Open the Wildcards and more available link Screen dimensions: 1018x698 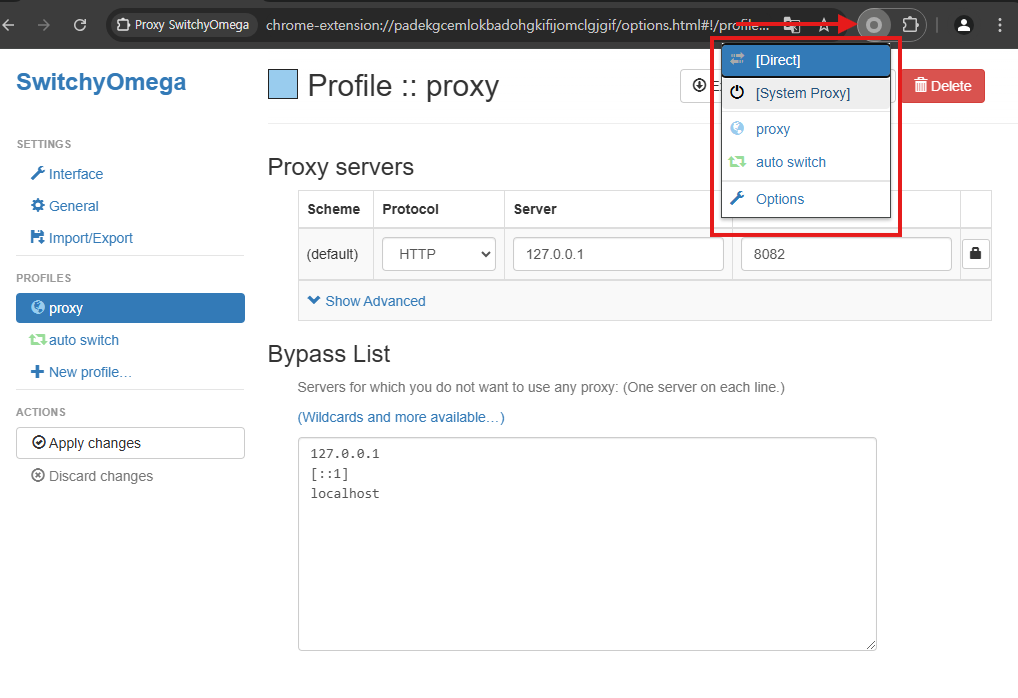[x=401, y=417]
